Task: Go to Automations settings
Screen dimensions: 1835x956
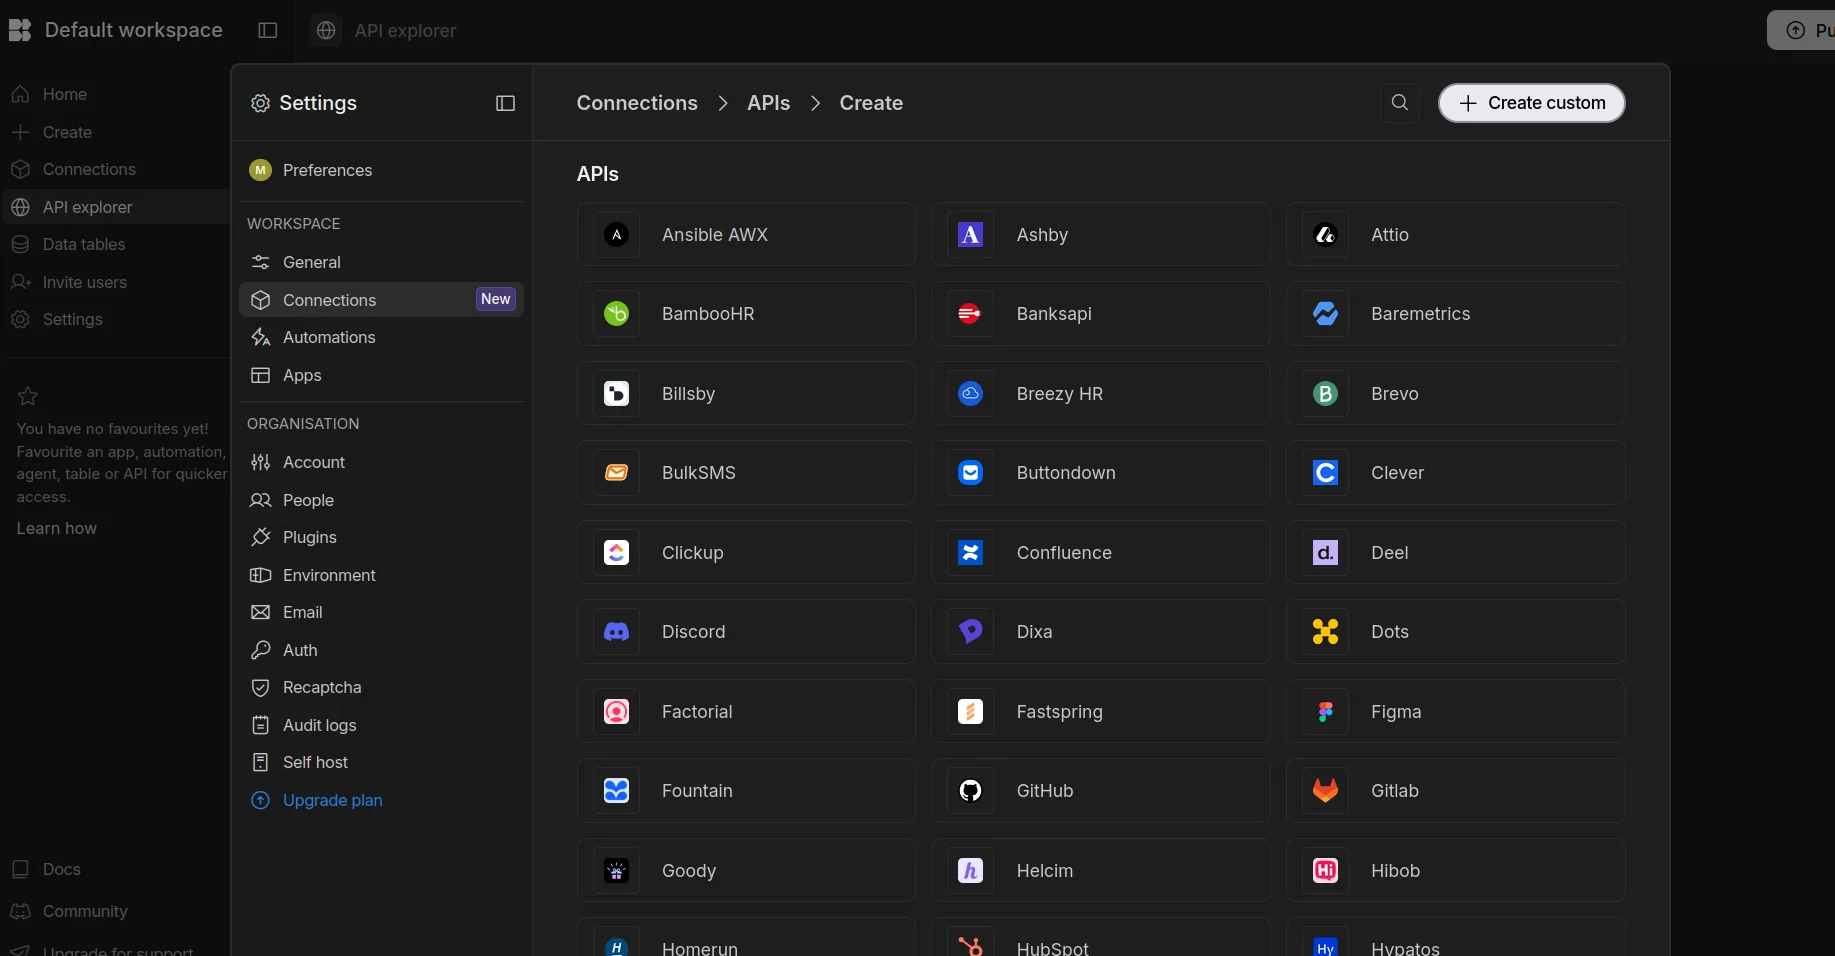Action: click(x=329, y=337)
